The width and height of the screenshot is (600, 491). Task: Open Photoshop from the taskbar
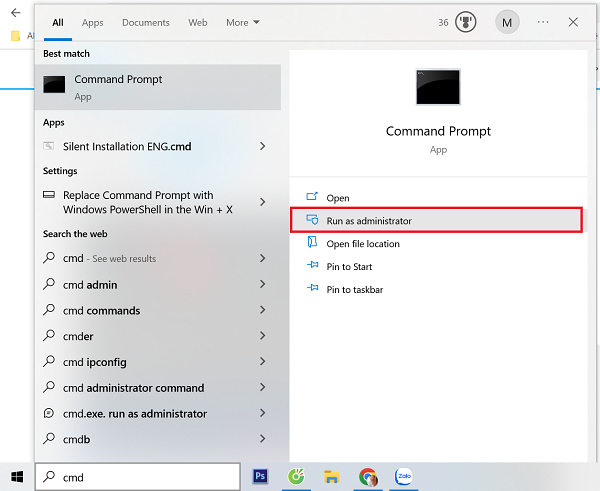tap(261, 477)
